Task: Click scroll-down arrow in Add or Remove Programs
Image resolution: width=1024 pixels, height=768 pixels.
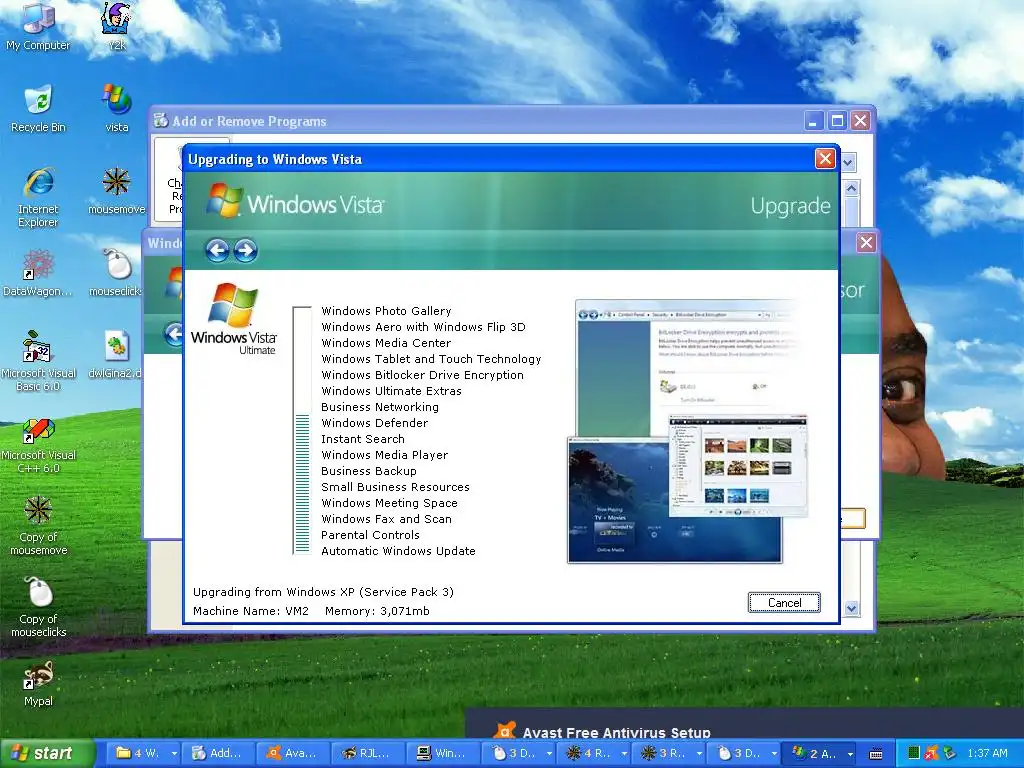Action: pos(851,608)
